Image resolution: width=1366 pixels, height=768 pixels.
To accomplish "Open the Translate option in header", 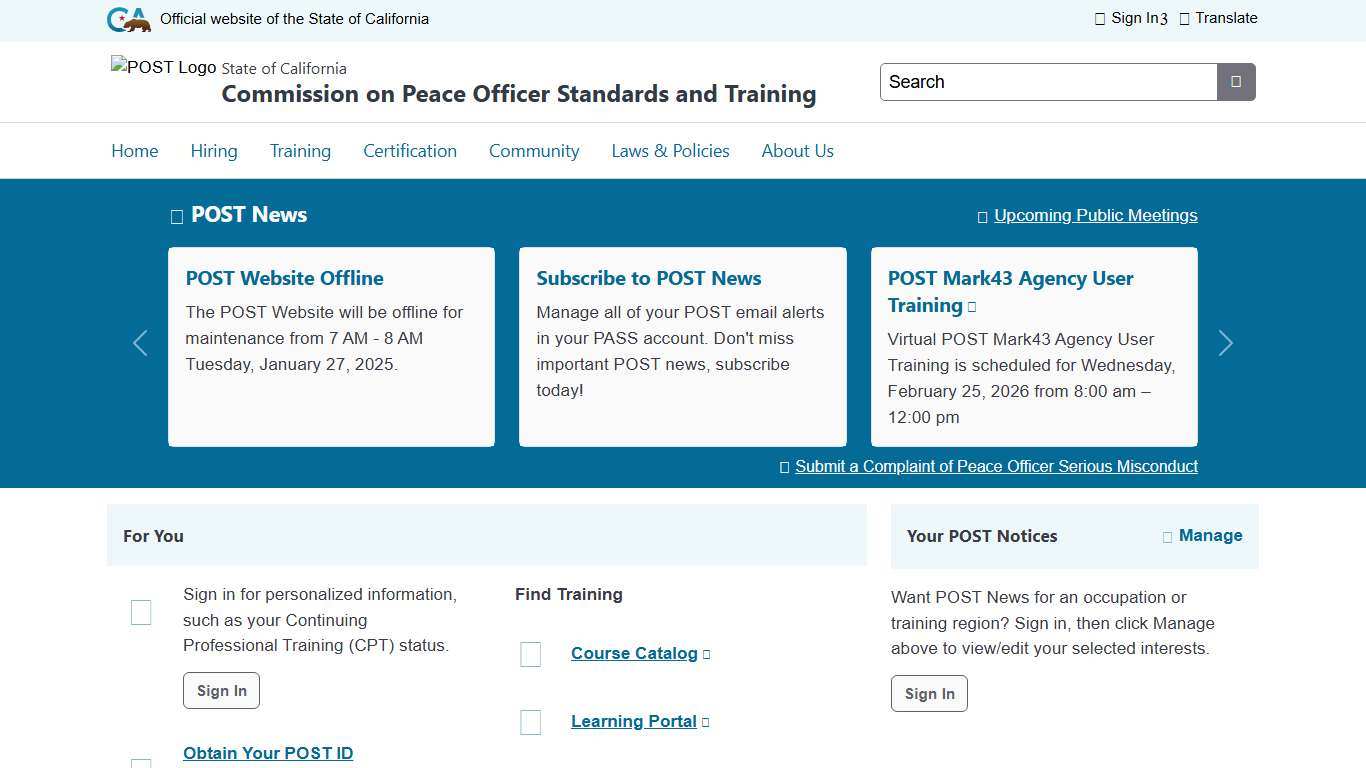I will click(x=1218, y=18).
